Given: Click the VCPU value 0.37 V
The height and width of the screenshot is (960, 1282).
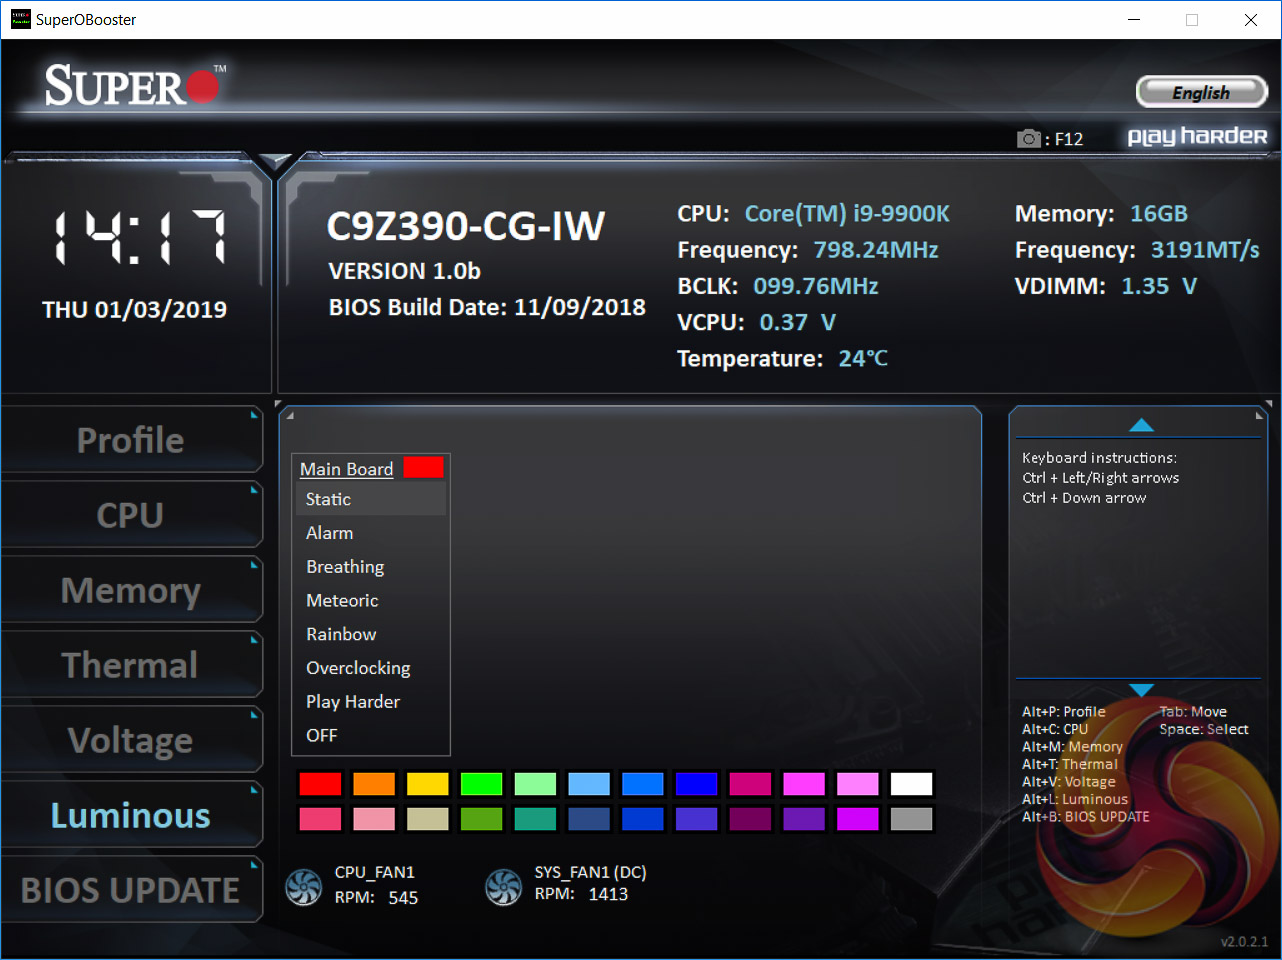Looking at the screenshot, I should coord(798,322).
